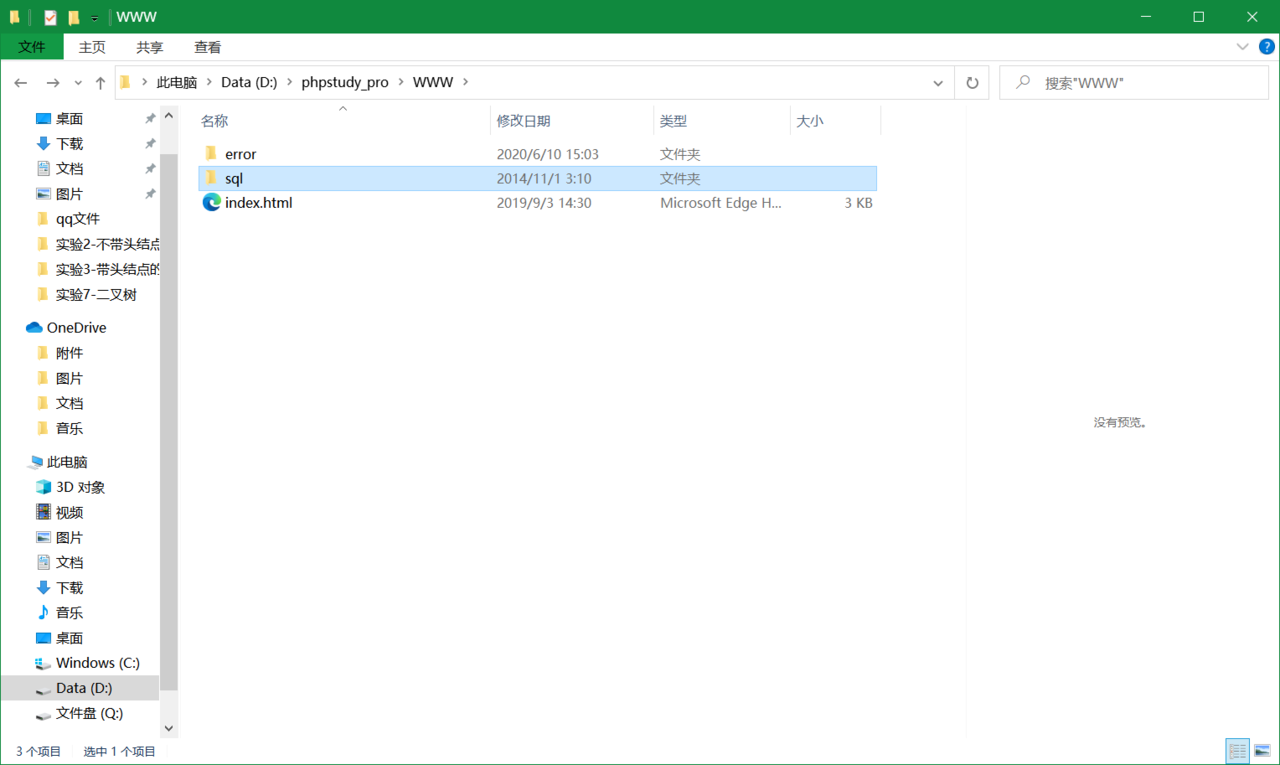1280x765 pixels.
Task: Click the date 2020/6/10 15:03
Action: pos(548,154)
